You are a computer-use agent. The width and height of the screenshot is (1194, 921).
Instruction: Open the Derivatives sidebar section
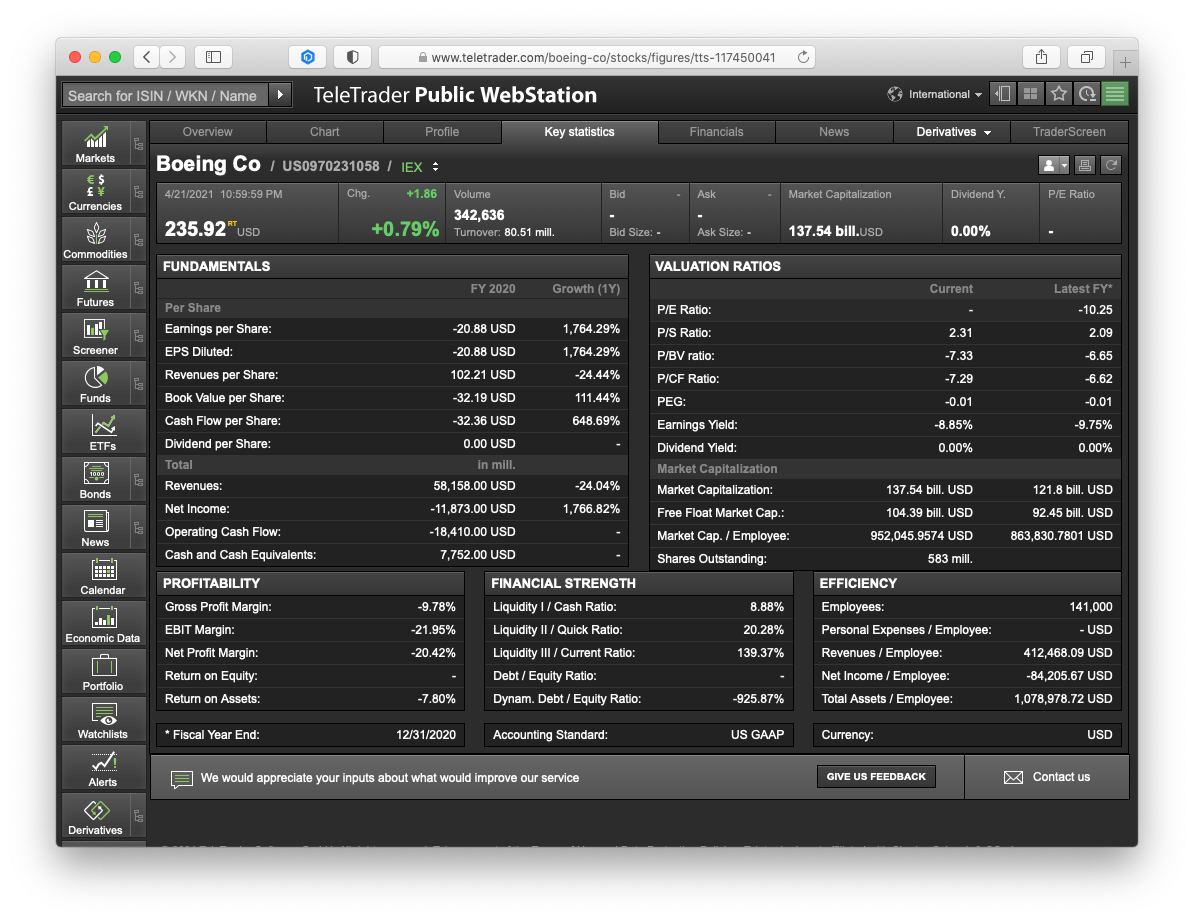pyautogui.click(x=96, y=816)
